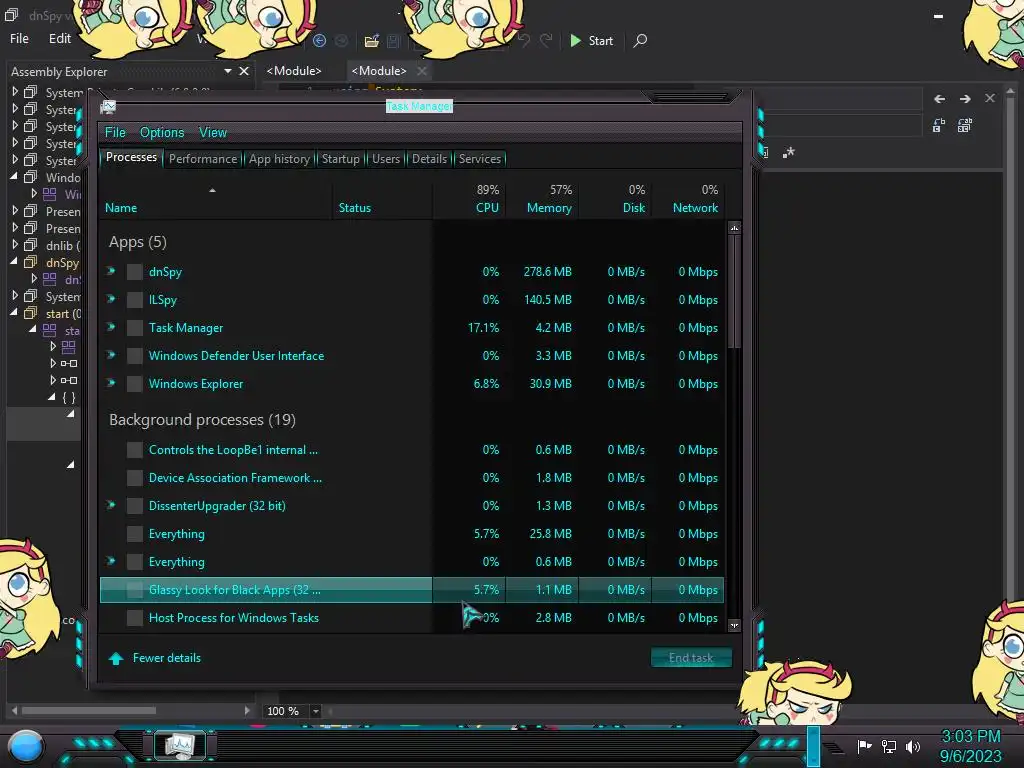Click the square icon of the dnSpy process
Screen dimensions: 1024x768
(x=135, y=272)
